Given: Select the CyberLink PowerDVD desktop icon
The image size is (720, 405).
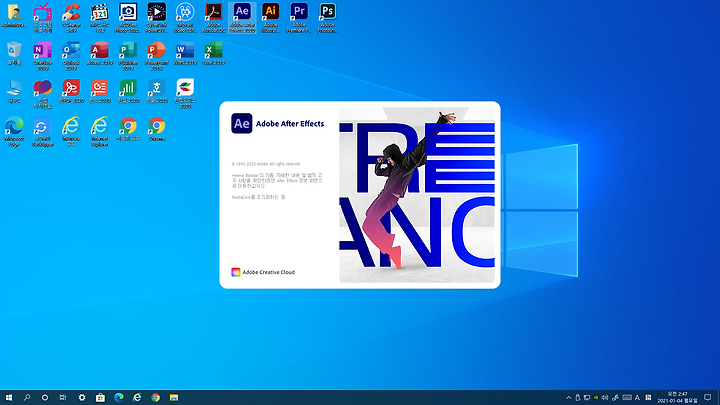Looking at the screenshot, I should [x=157, y=18].
